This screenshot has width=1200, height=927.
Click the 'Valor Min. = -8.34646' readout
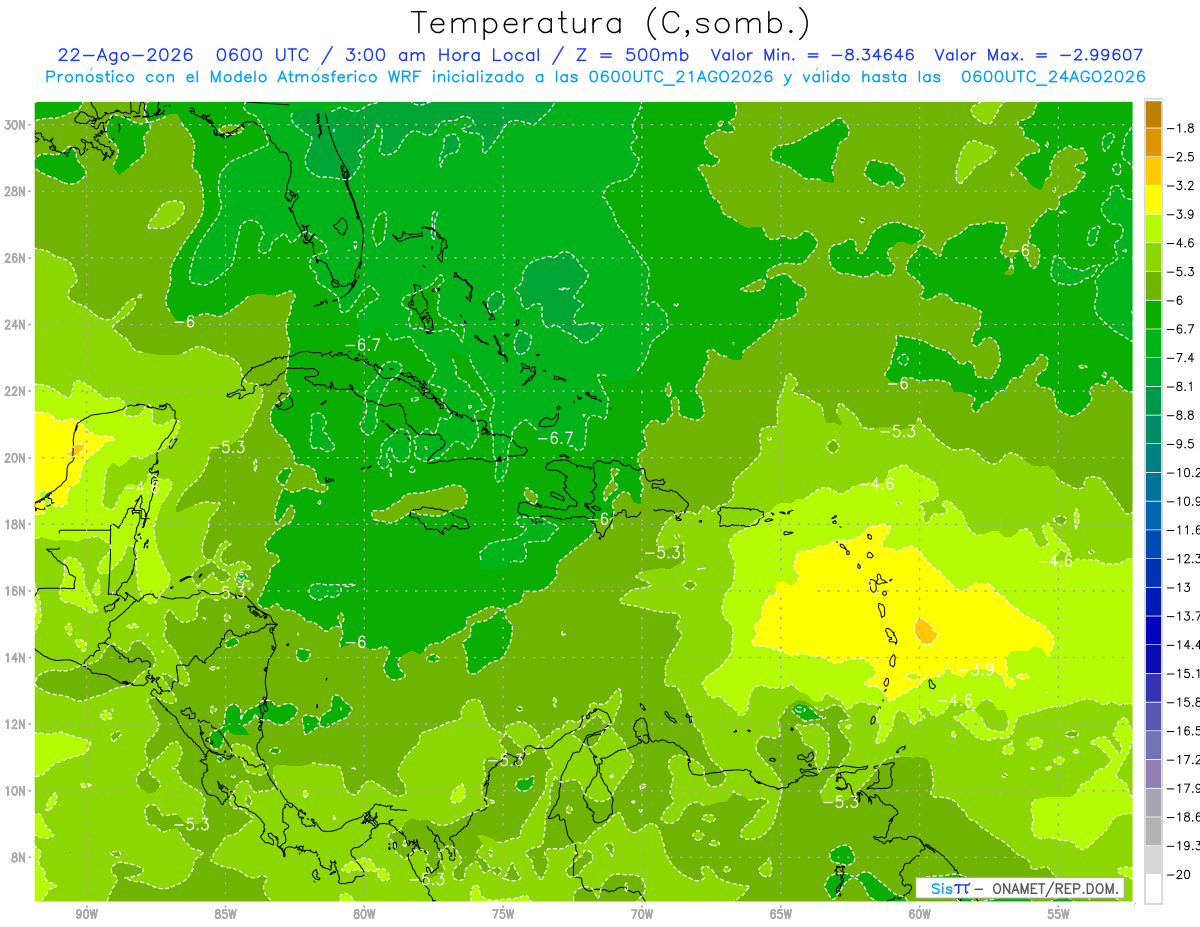812,55
